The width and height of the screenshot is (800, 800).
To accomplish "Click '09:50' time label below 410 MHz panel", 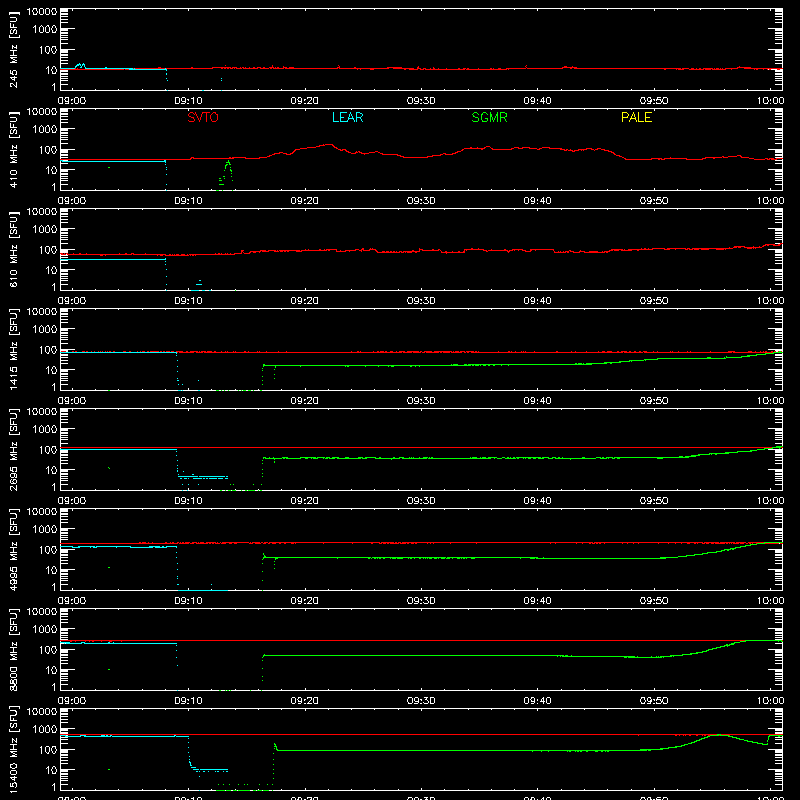I will [x=654, y=201].
